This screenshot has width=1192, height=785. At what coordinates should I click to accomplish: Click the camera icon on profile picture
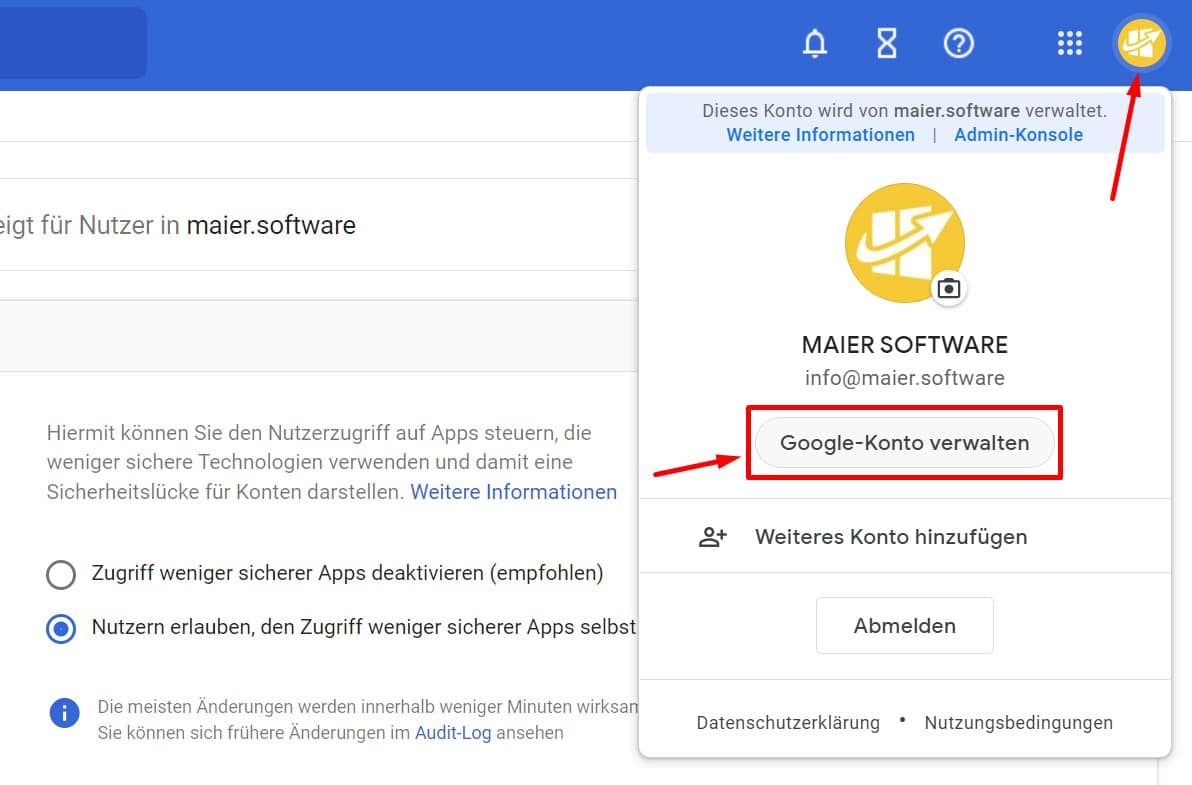[948, 289]
